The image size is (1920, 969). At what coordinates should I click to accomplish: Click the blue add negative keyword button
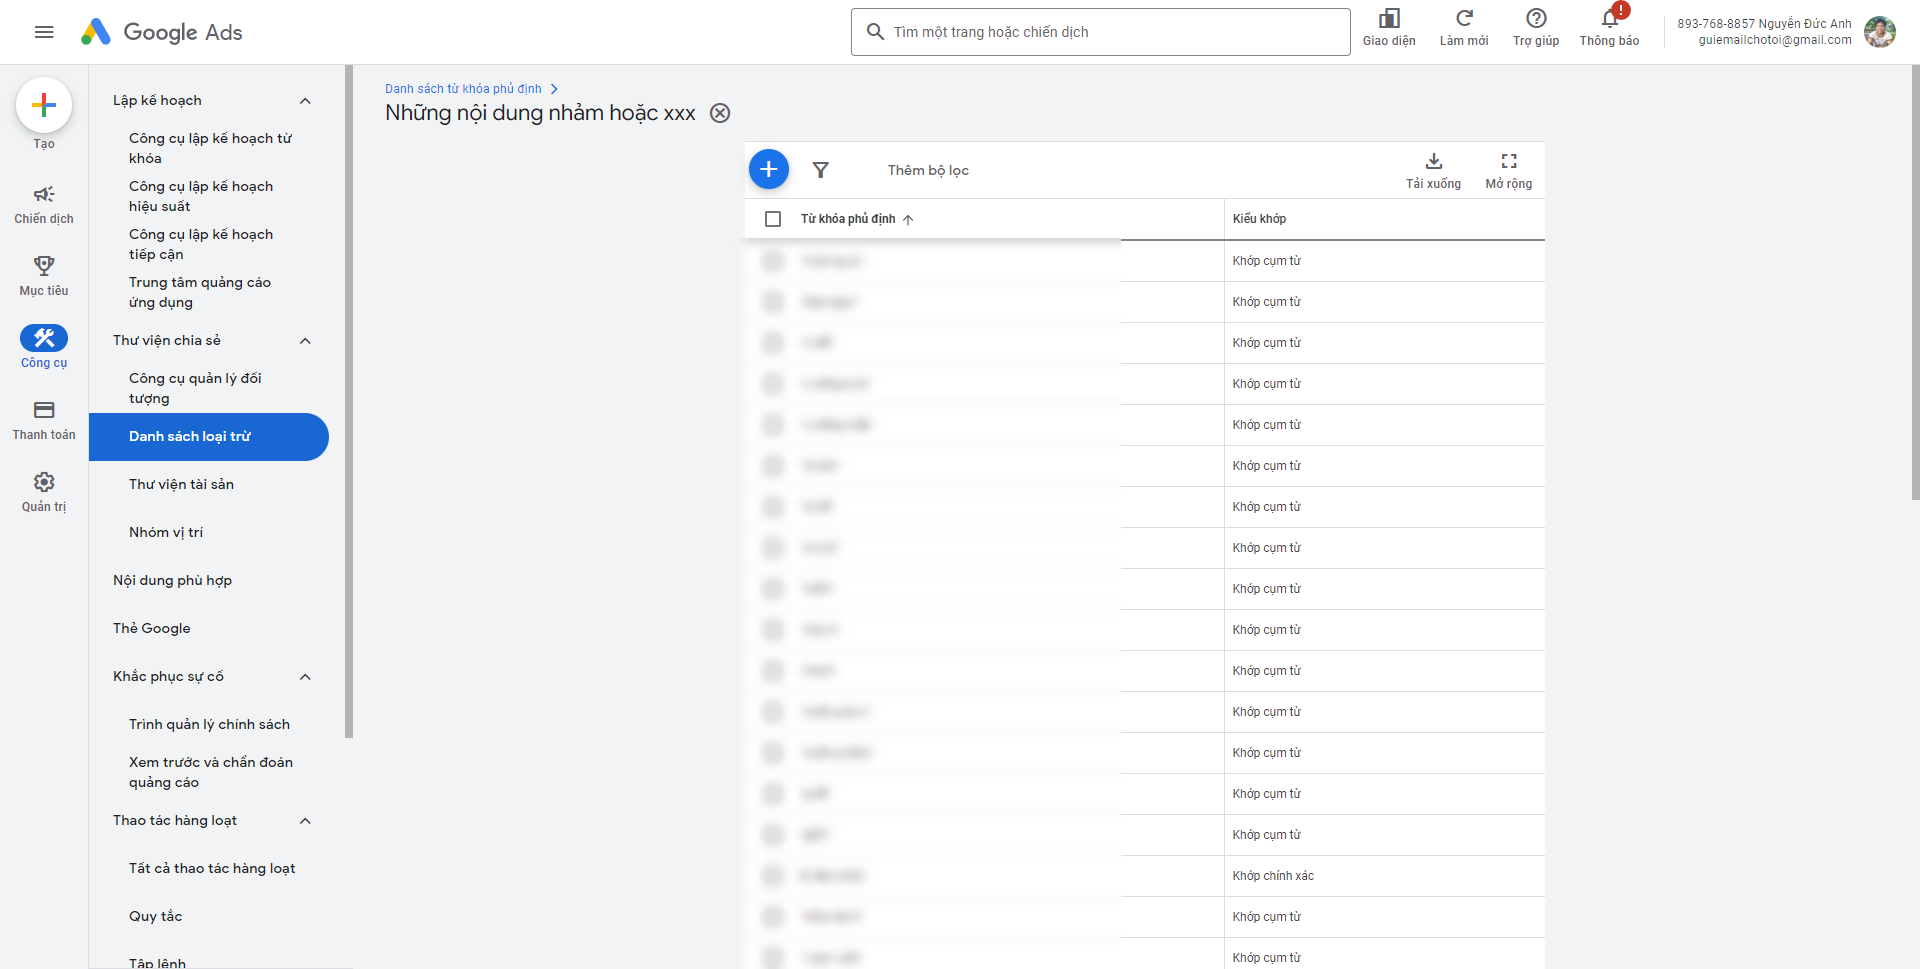(x=768, y=170)
